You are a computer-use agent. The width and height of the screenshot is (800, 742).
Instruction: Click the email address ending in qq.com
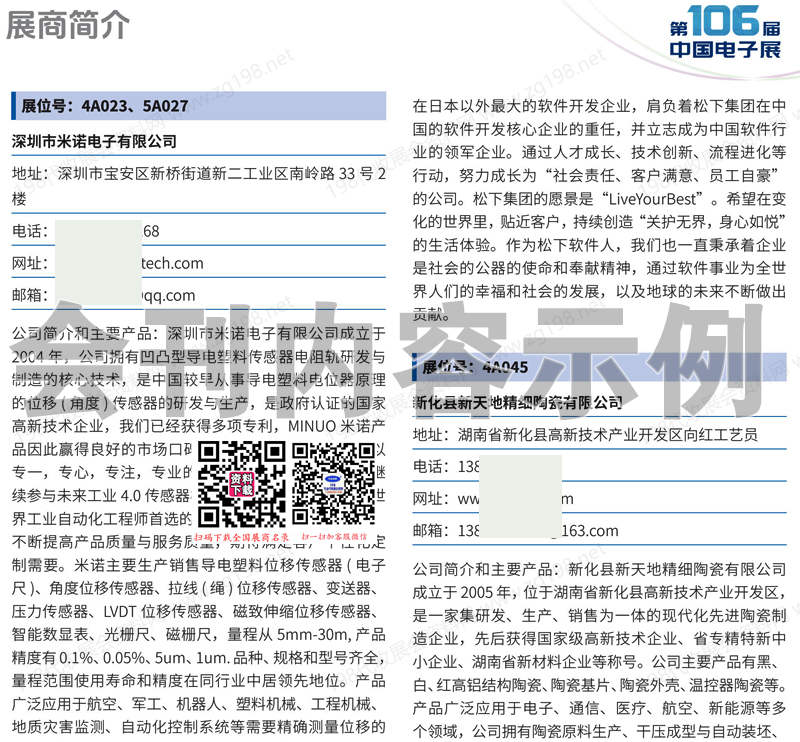click(160, 295)
